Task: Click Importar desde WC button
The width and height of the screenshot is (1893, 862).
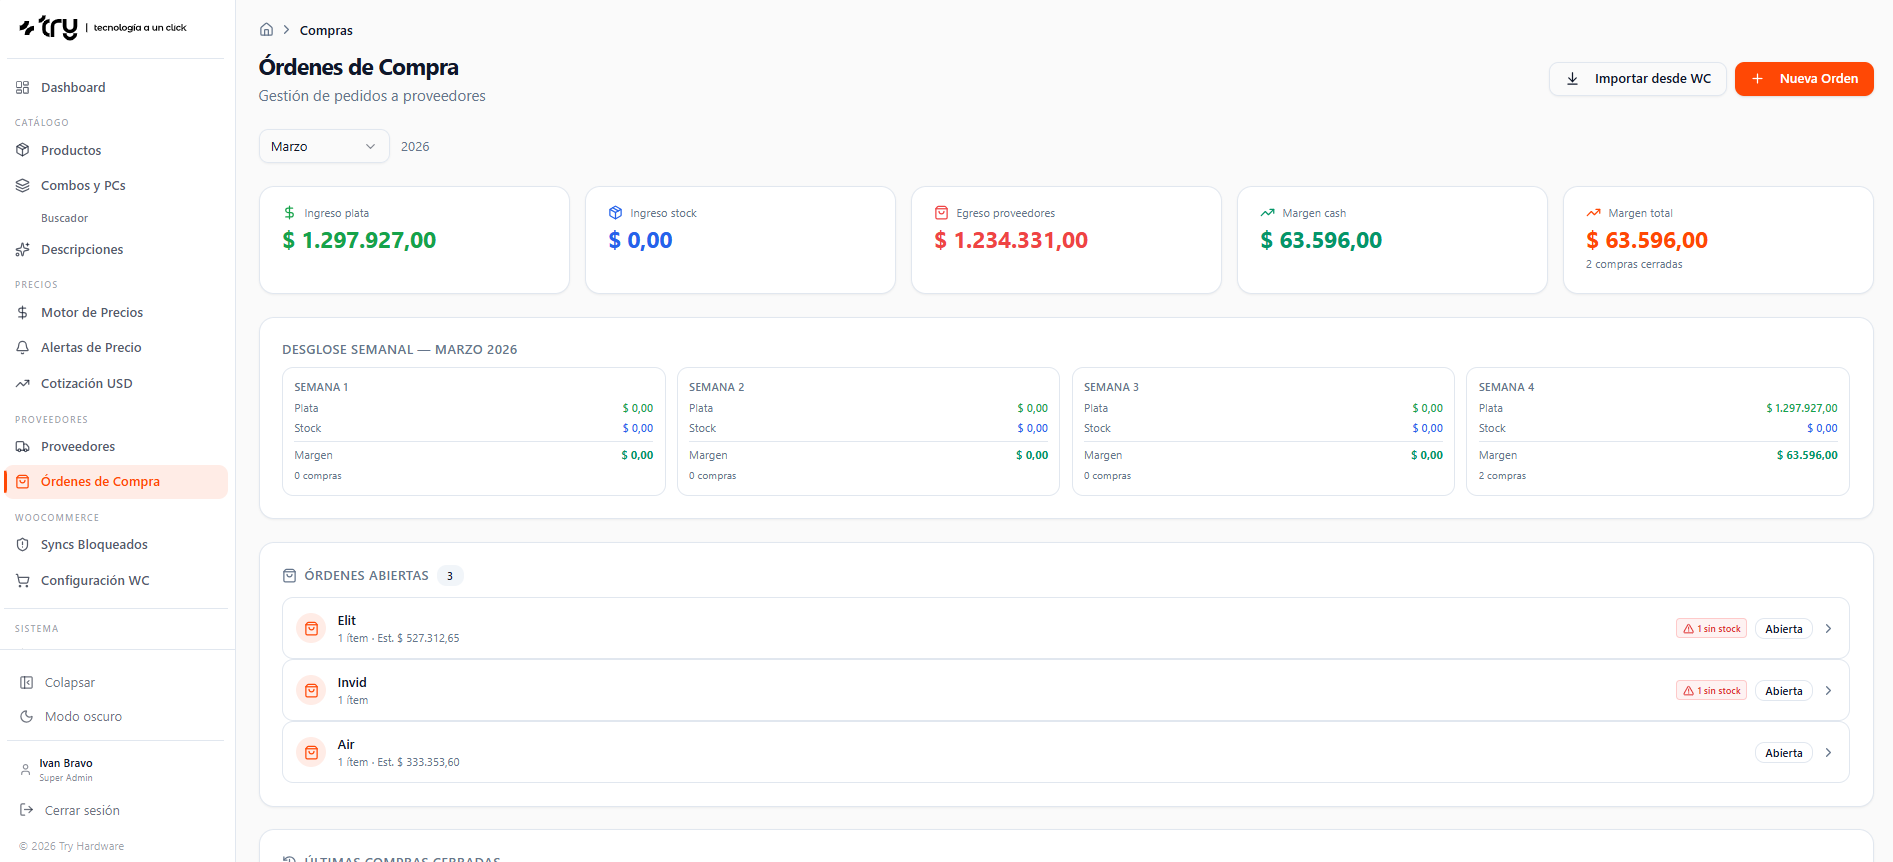Action: point(1637,79)
